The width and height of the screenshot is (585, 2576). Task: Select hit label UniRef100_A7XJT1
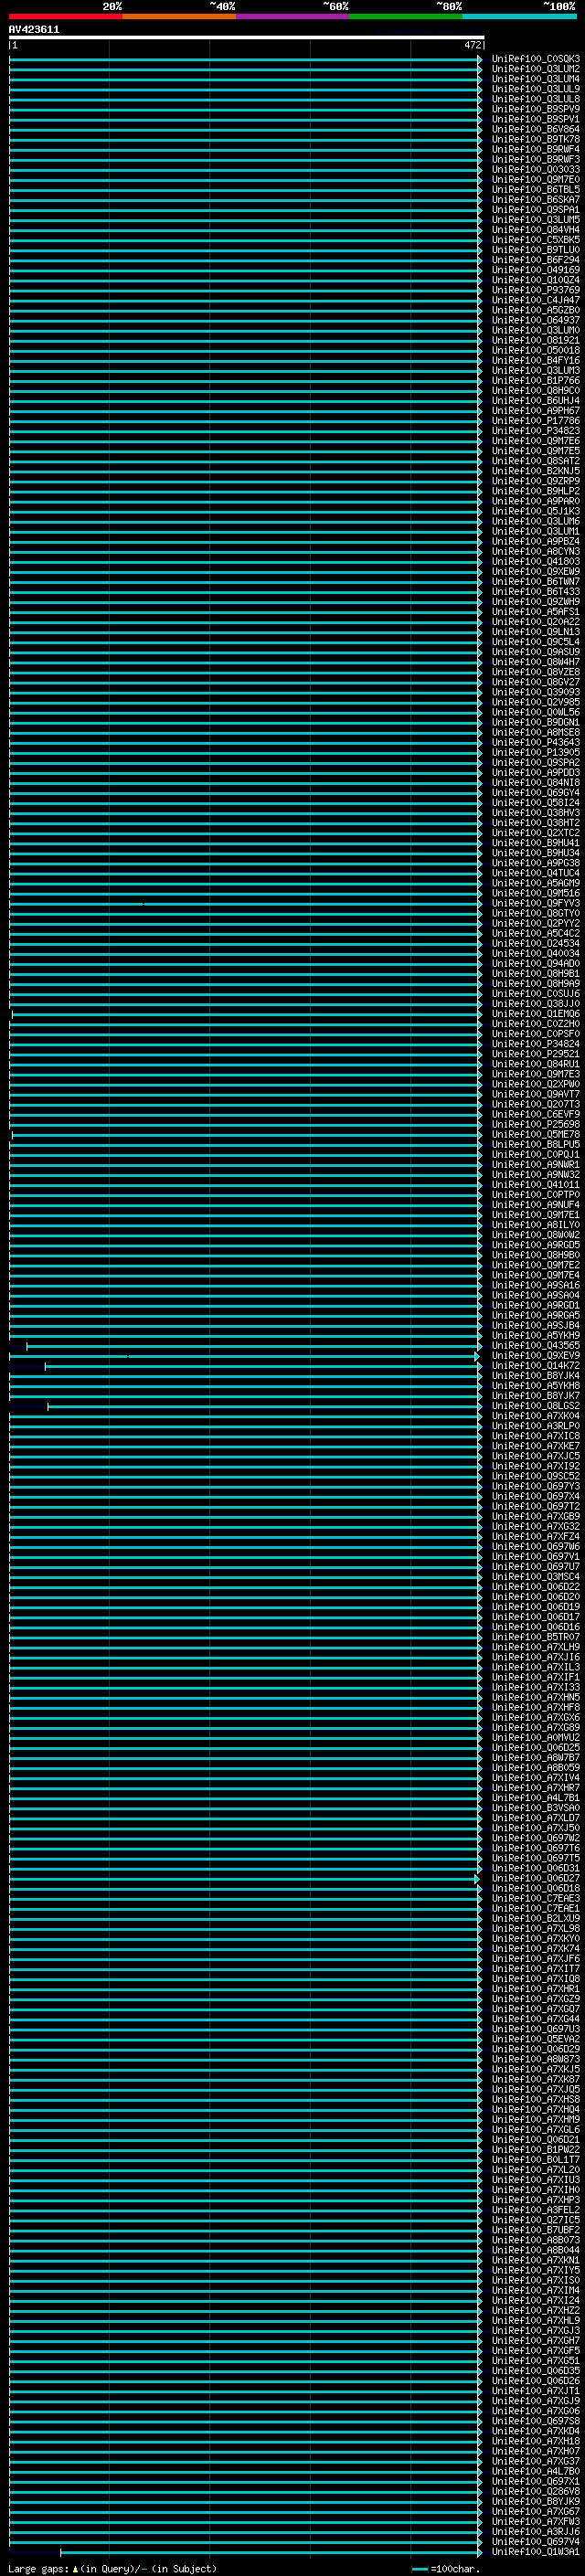(x=536, y=2390)
